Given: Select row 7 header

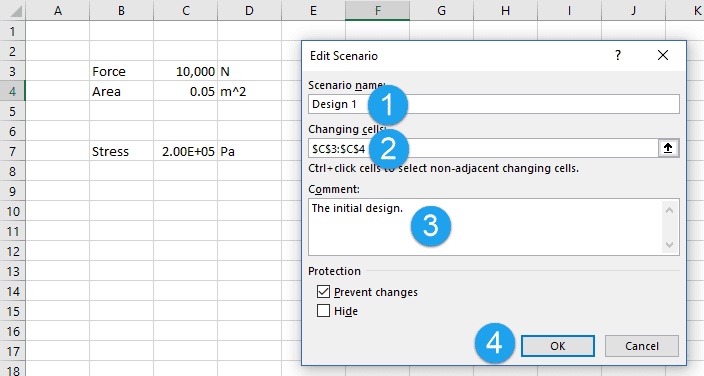Looking at the screenshot, I should [x=13, y=151].
